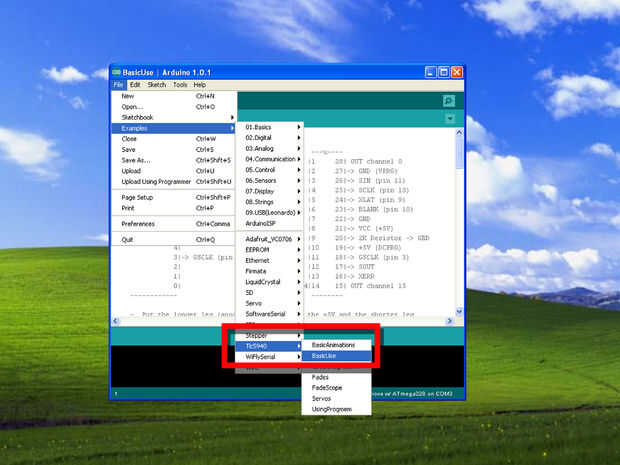This screenshot has width=620, height=465.
Task: Expand the 09.USB(Leonardo) examples submenu
Action: click(x=270, y=212)
